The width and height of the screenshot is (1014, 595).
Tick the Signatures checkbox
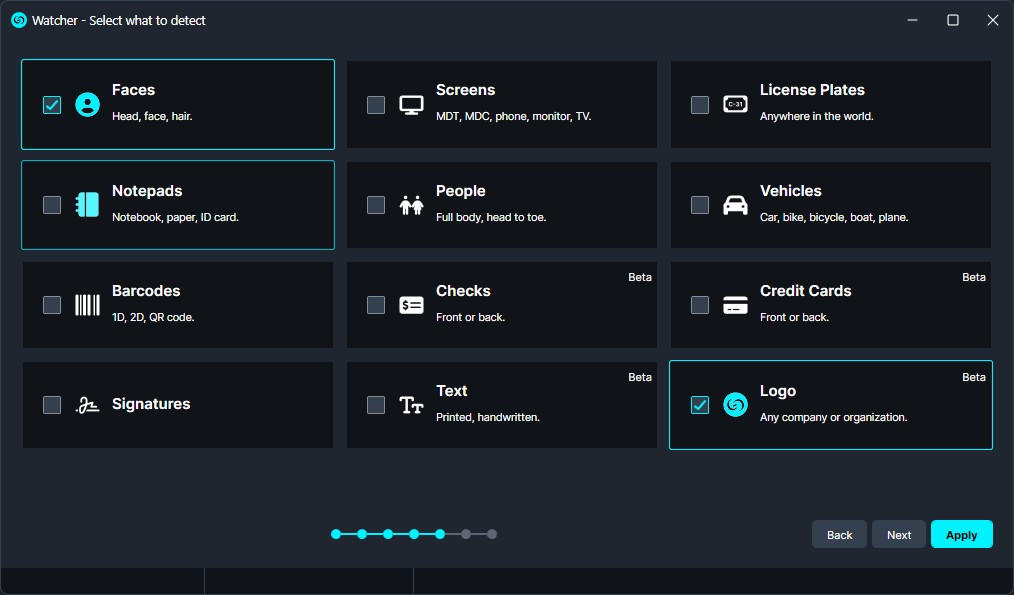52,405
